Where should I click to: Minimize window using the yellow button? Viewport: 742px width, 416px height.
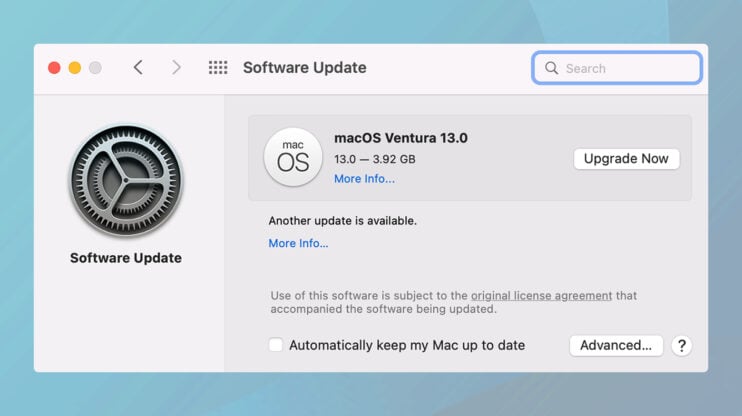75,68
